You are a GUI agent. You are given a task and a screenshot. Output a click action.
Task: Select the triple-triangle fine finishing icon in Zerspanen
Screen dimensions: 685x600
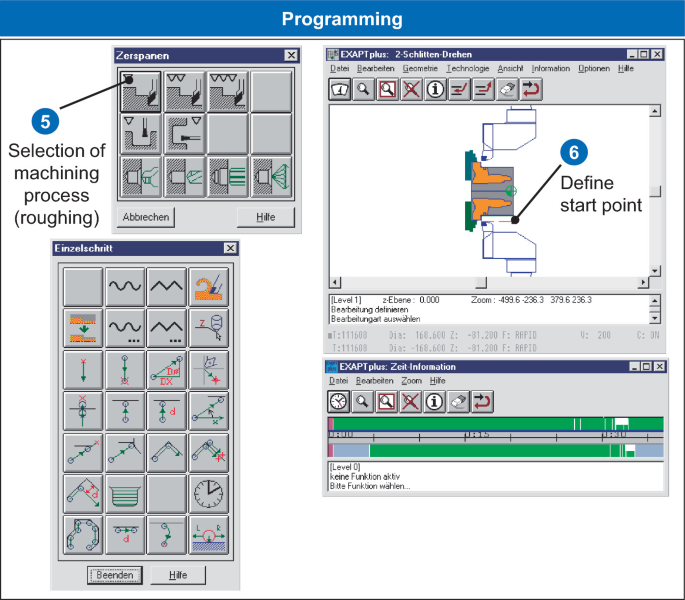point(228,91)
